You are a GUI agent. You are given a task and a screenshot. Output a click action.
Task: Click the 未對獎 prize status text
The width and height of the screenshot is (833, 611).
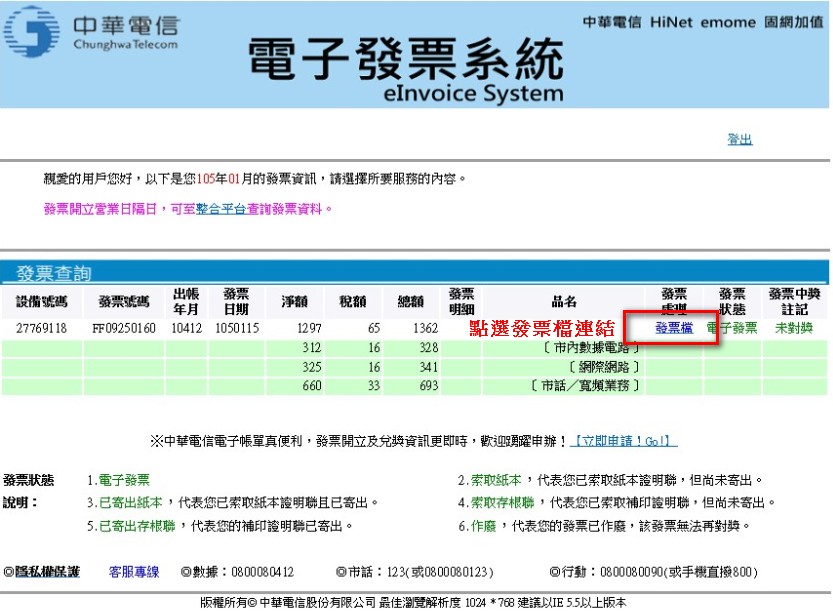pos(794,328)
